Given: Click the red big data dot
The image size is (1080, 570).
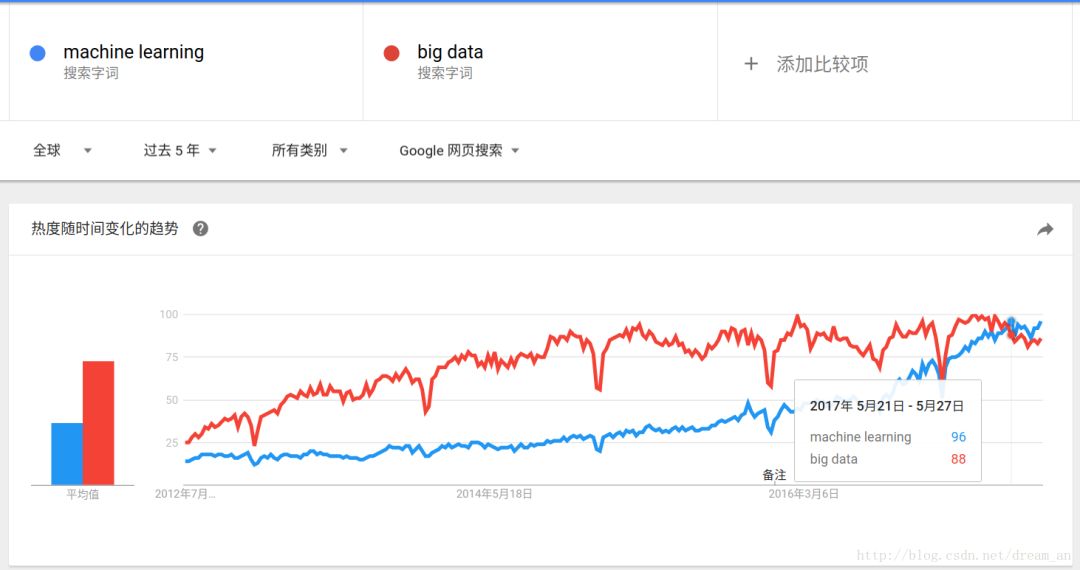Looking at the screenshot, I should click(x=392, y=53).
